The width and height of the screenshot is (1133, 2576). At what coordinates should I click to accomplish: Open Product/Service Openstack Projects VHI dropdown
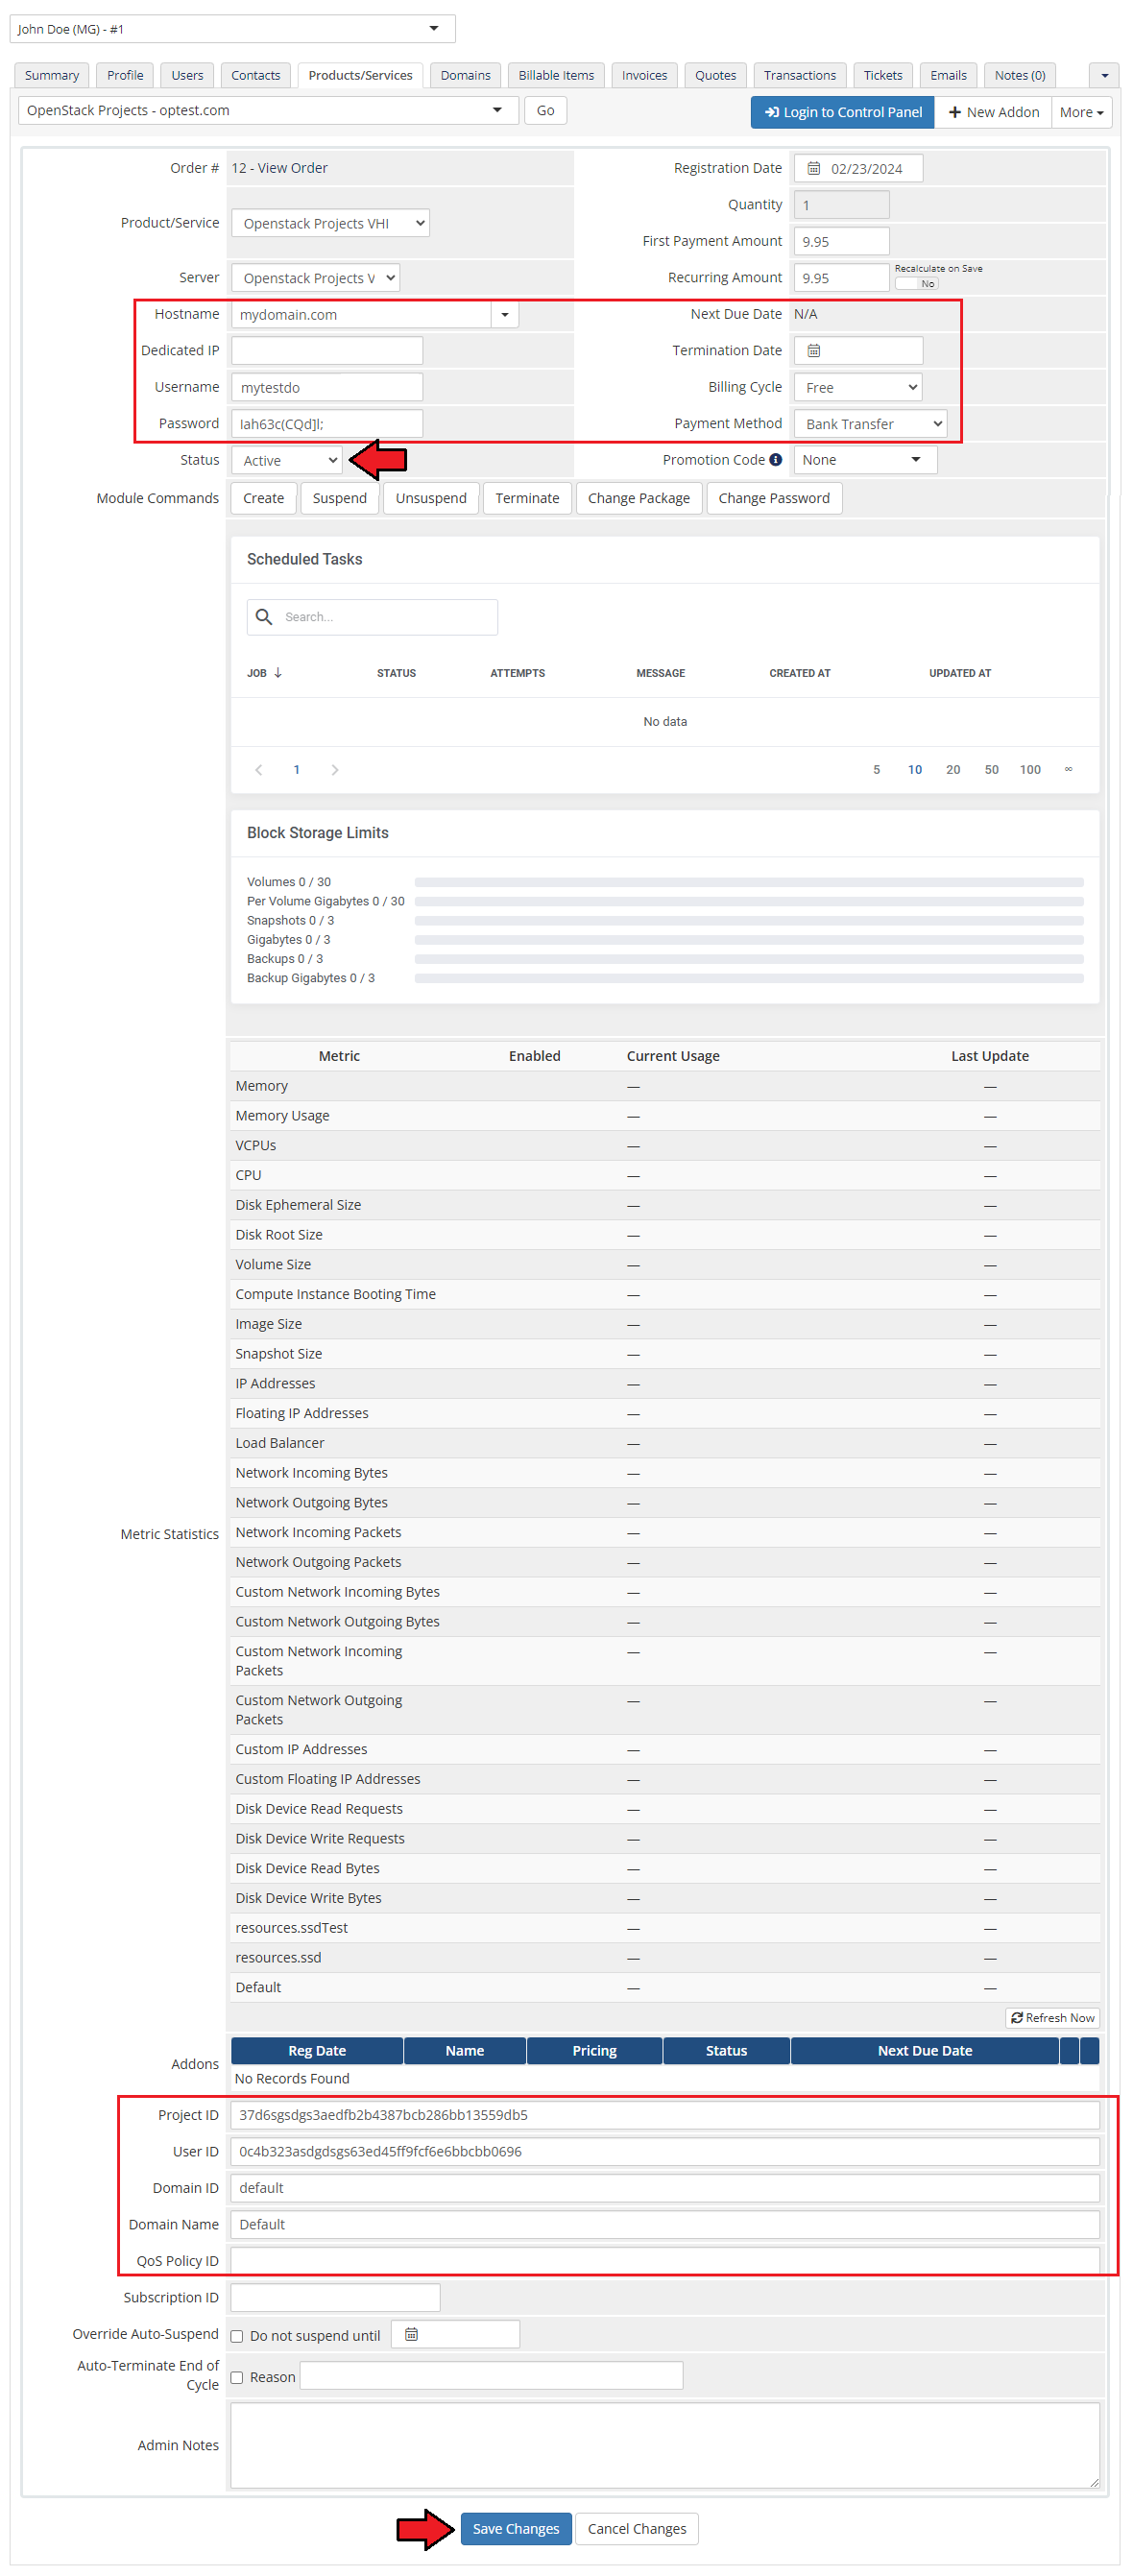click(x=330, y=223)
